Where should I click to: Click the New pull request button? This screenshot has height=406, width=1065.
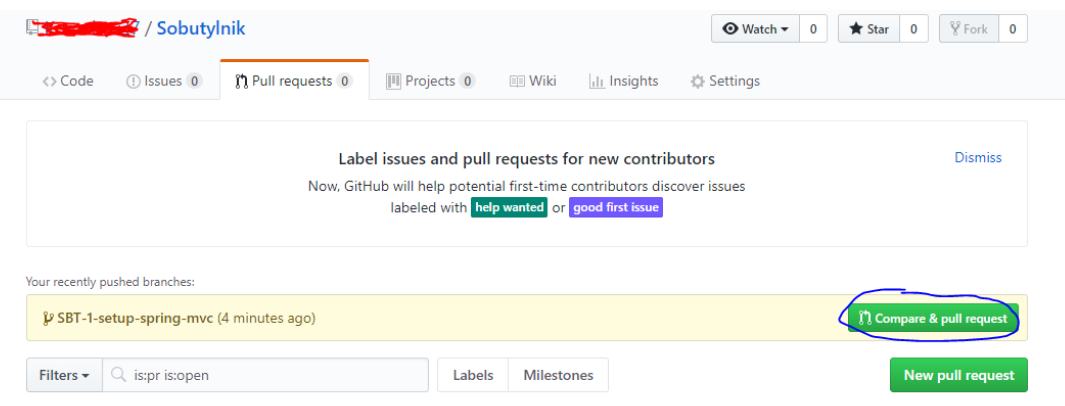958,375
